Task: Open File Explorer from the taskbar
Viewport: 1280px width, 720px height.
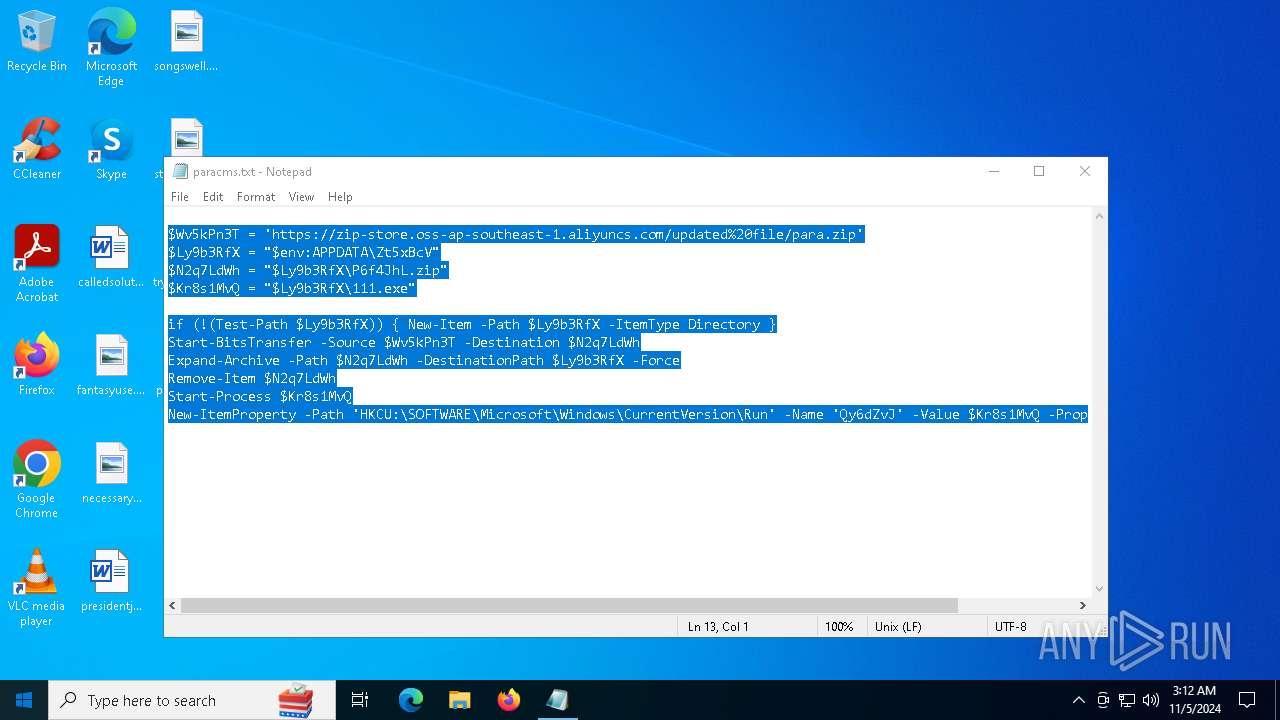Action: click(x=459, y=700)
